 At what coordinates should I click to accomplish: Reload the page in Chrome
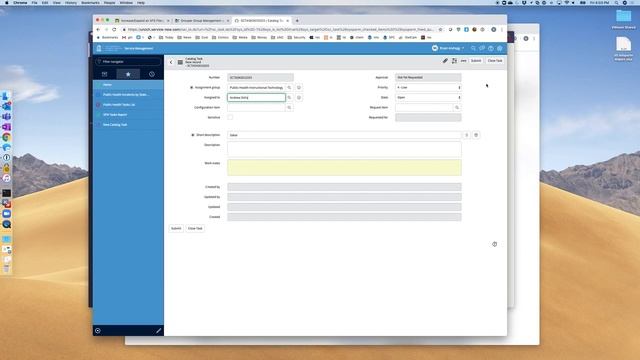click(114, 29)
